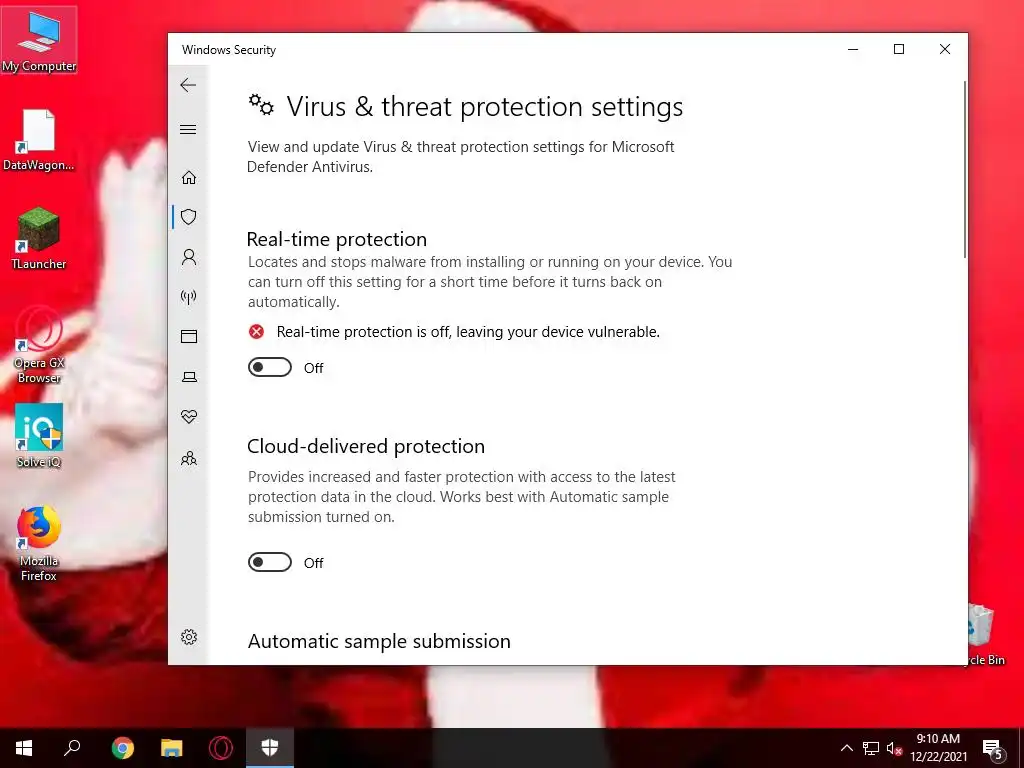Open the Home icon in sidebar

[189, 178]
